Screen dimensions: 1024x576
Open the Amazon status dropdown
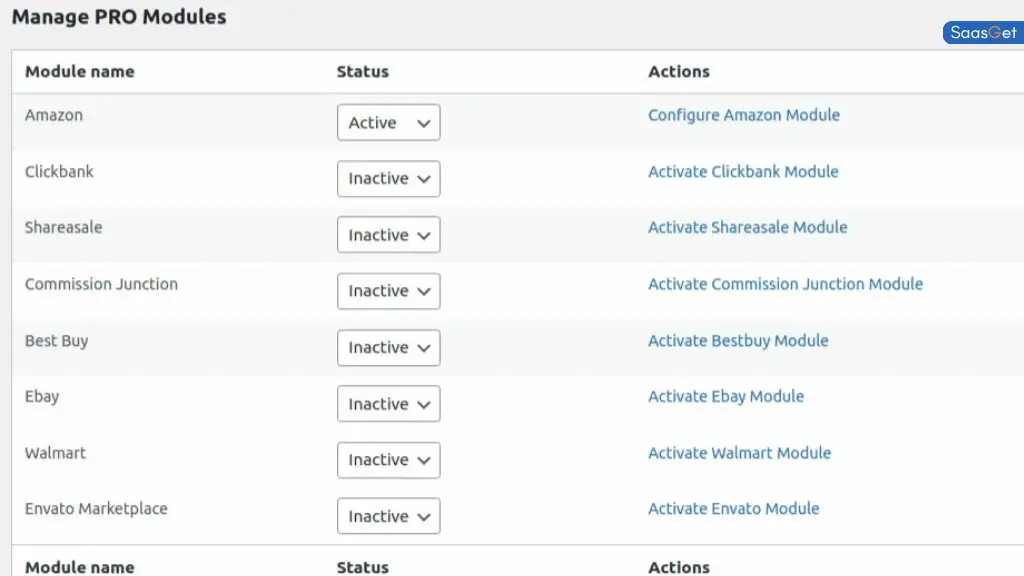point(389,122)
